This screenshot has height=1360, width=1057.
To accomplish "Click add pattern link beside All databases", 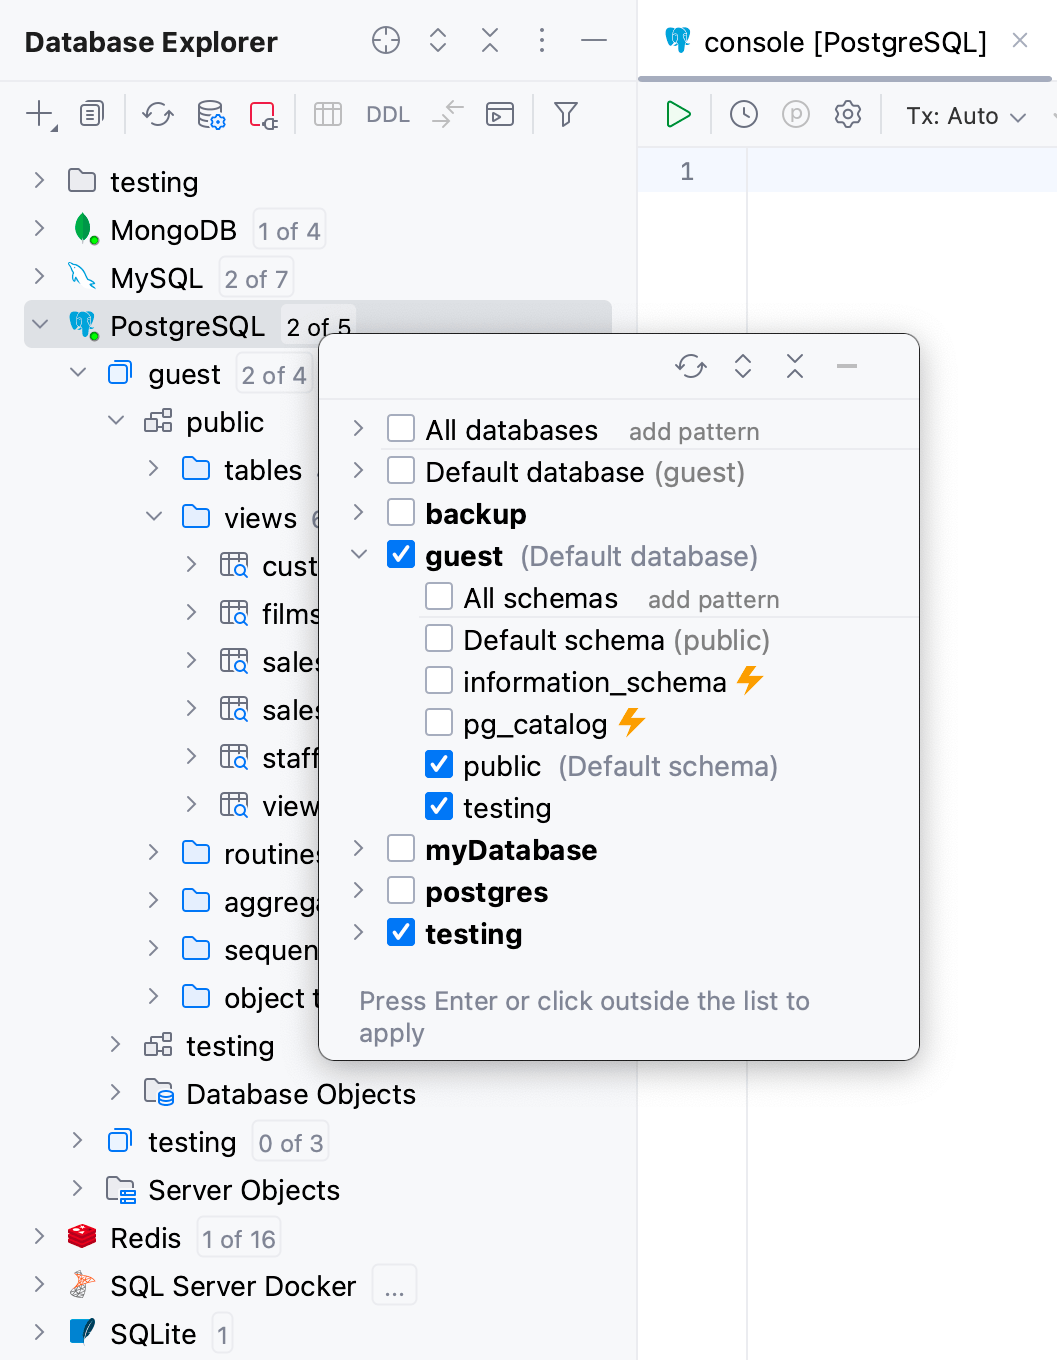I will (694, 432).
